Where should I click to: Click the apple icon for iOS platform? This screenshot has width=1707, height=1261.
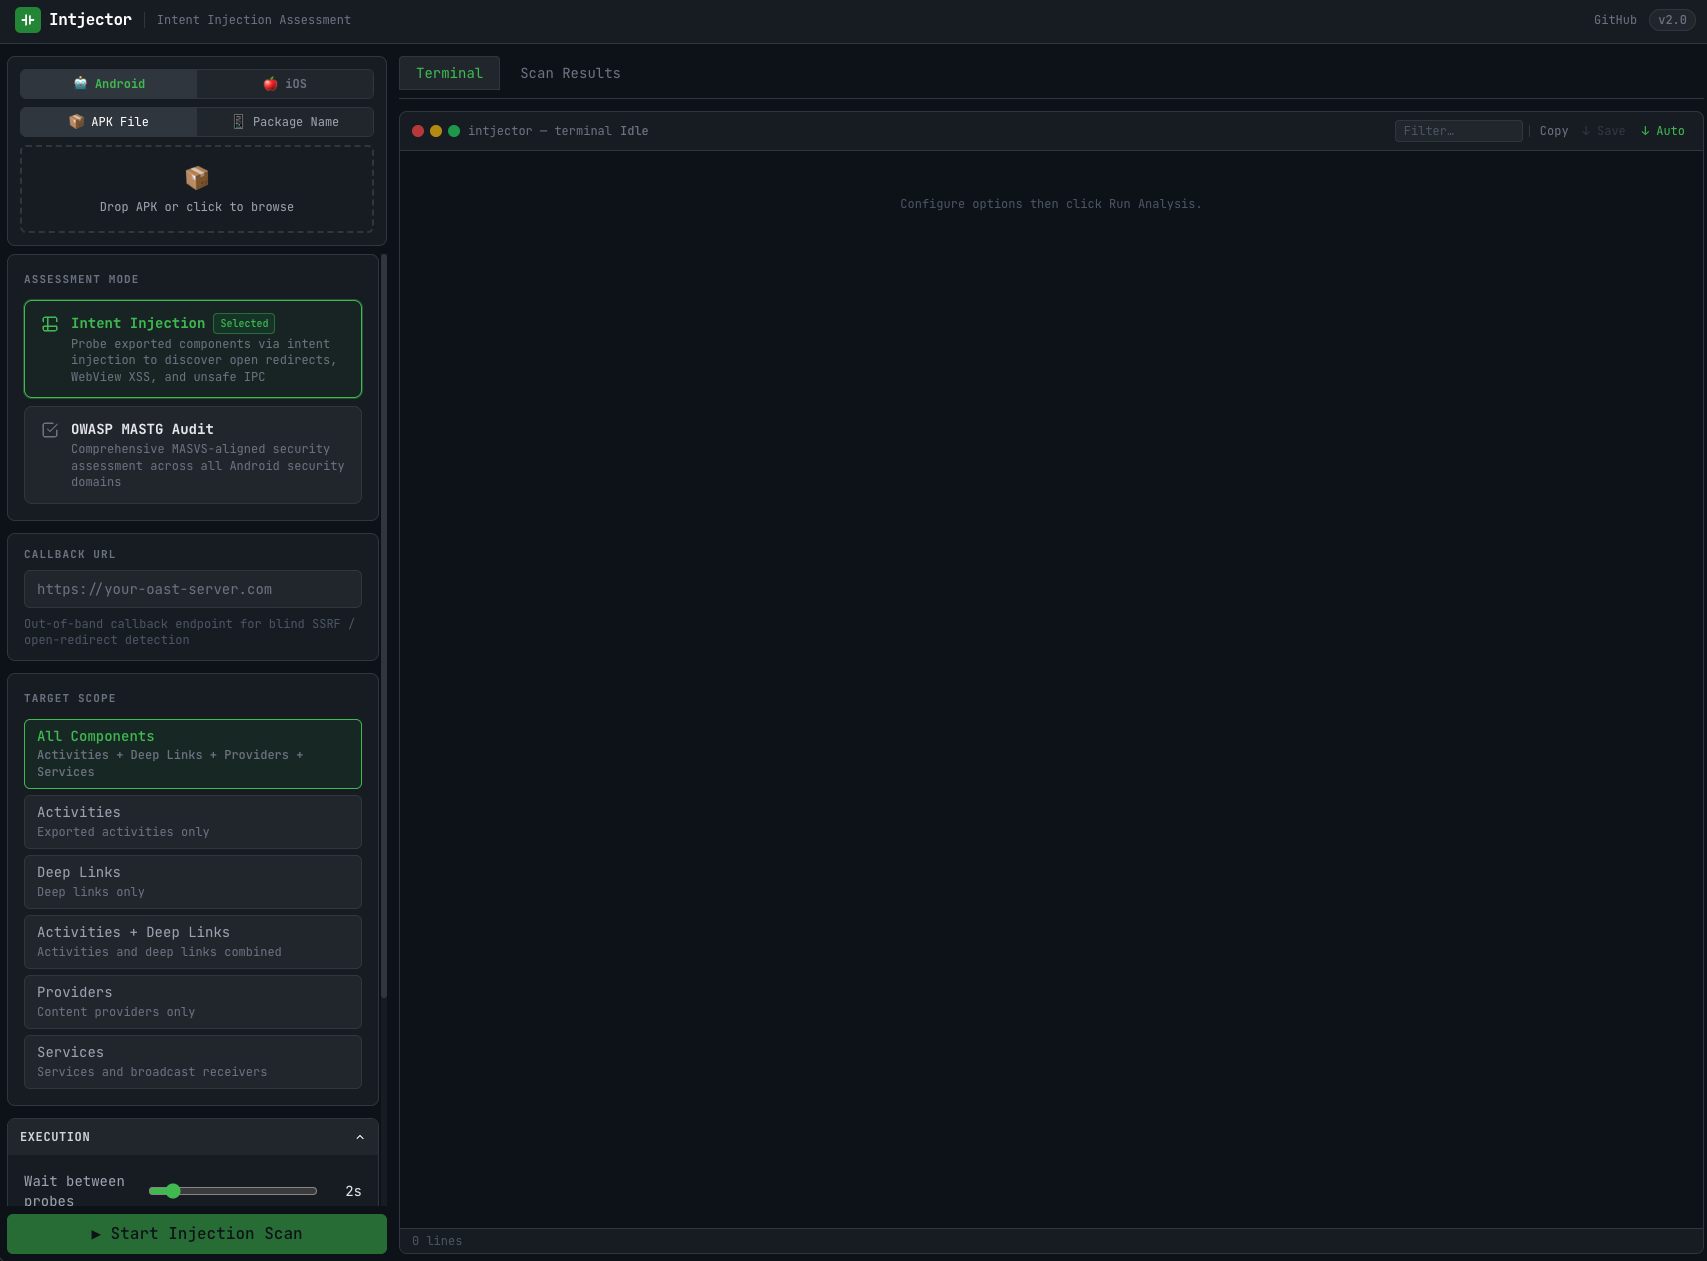[269, 84]
